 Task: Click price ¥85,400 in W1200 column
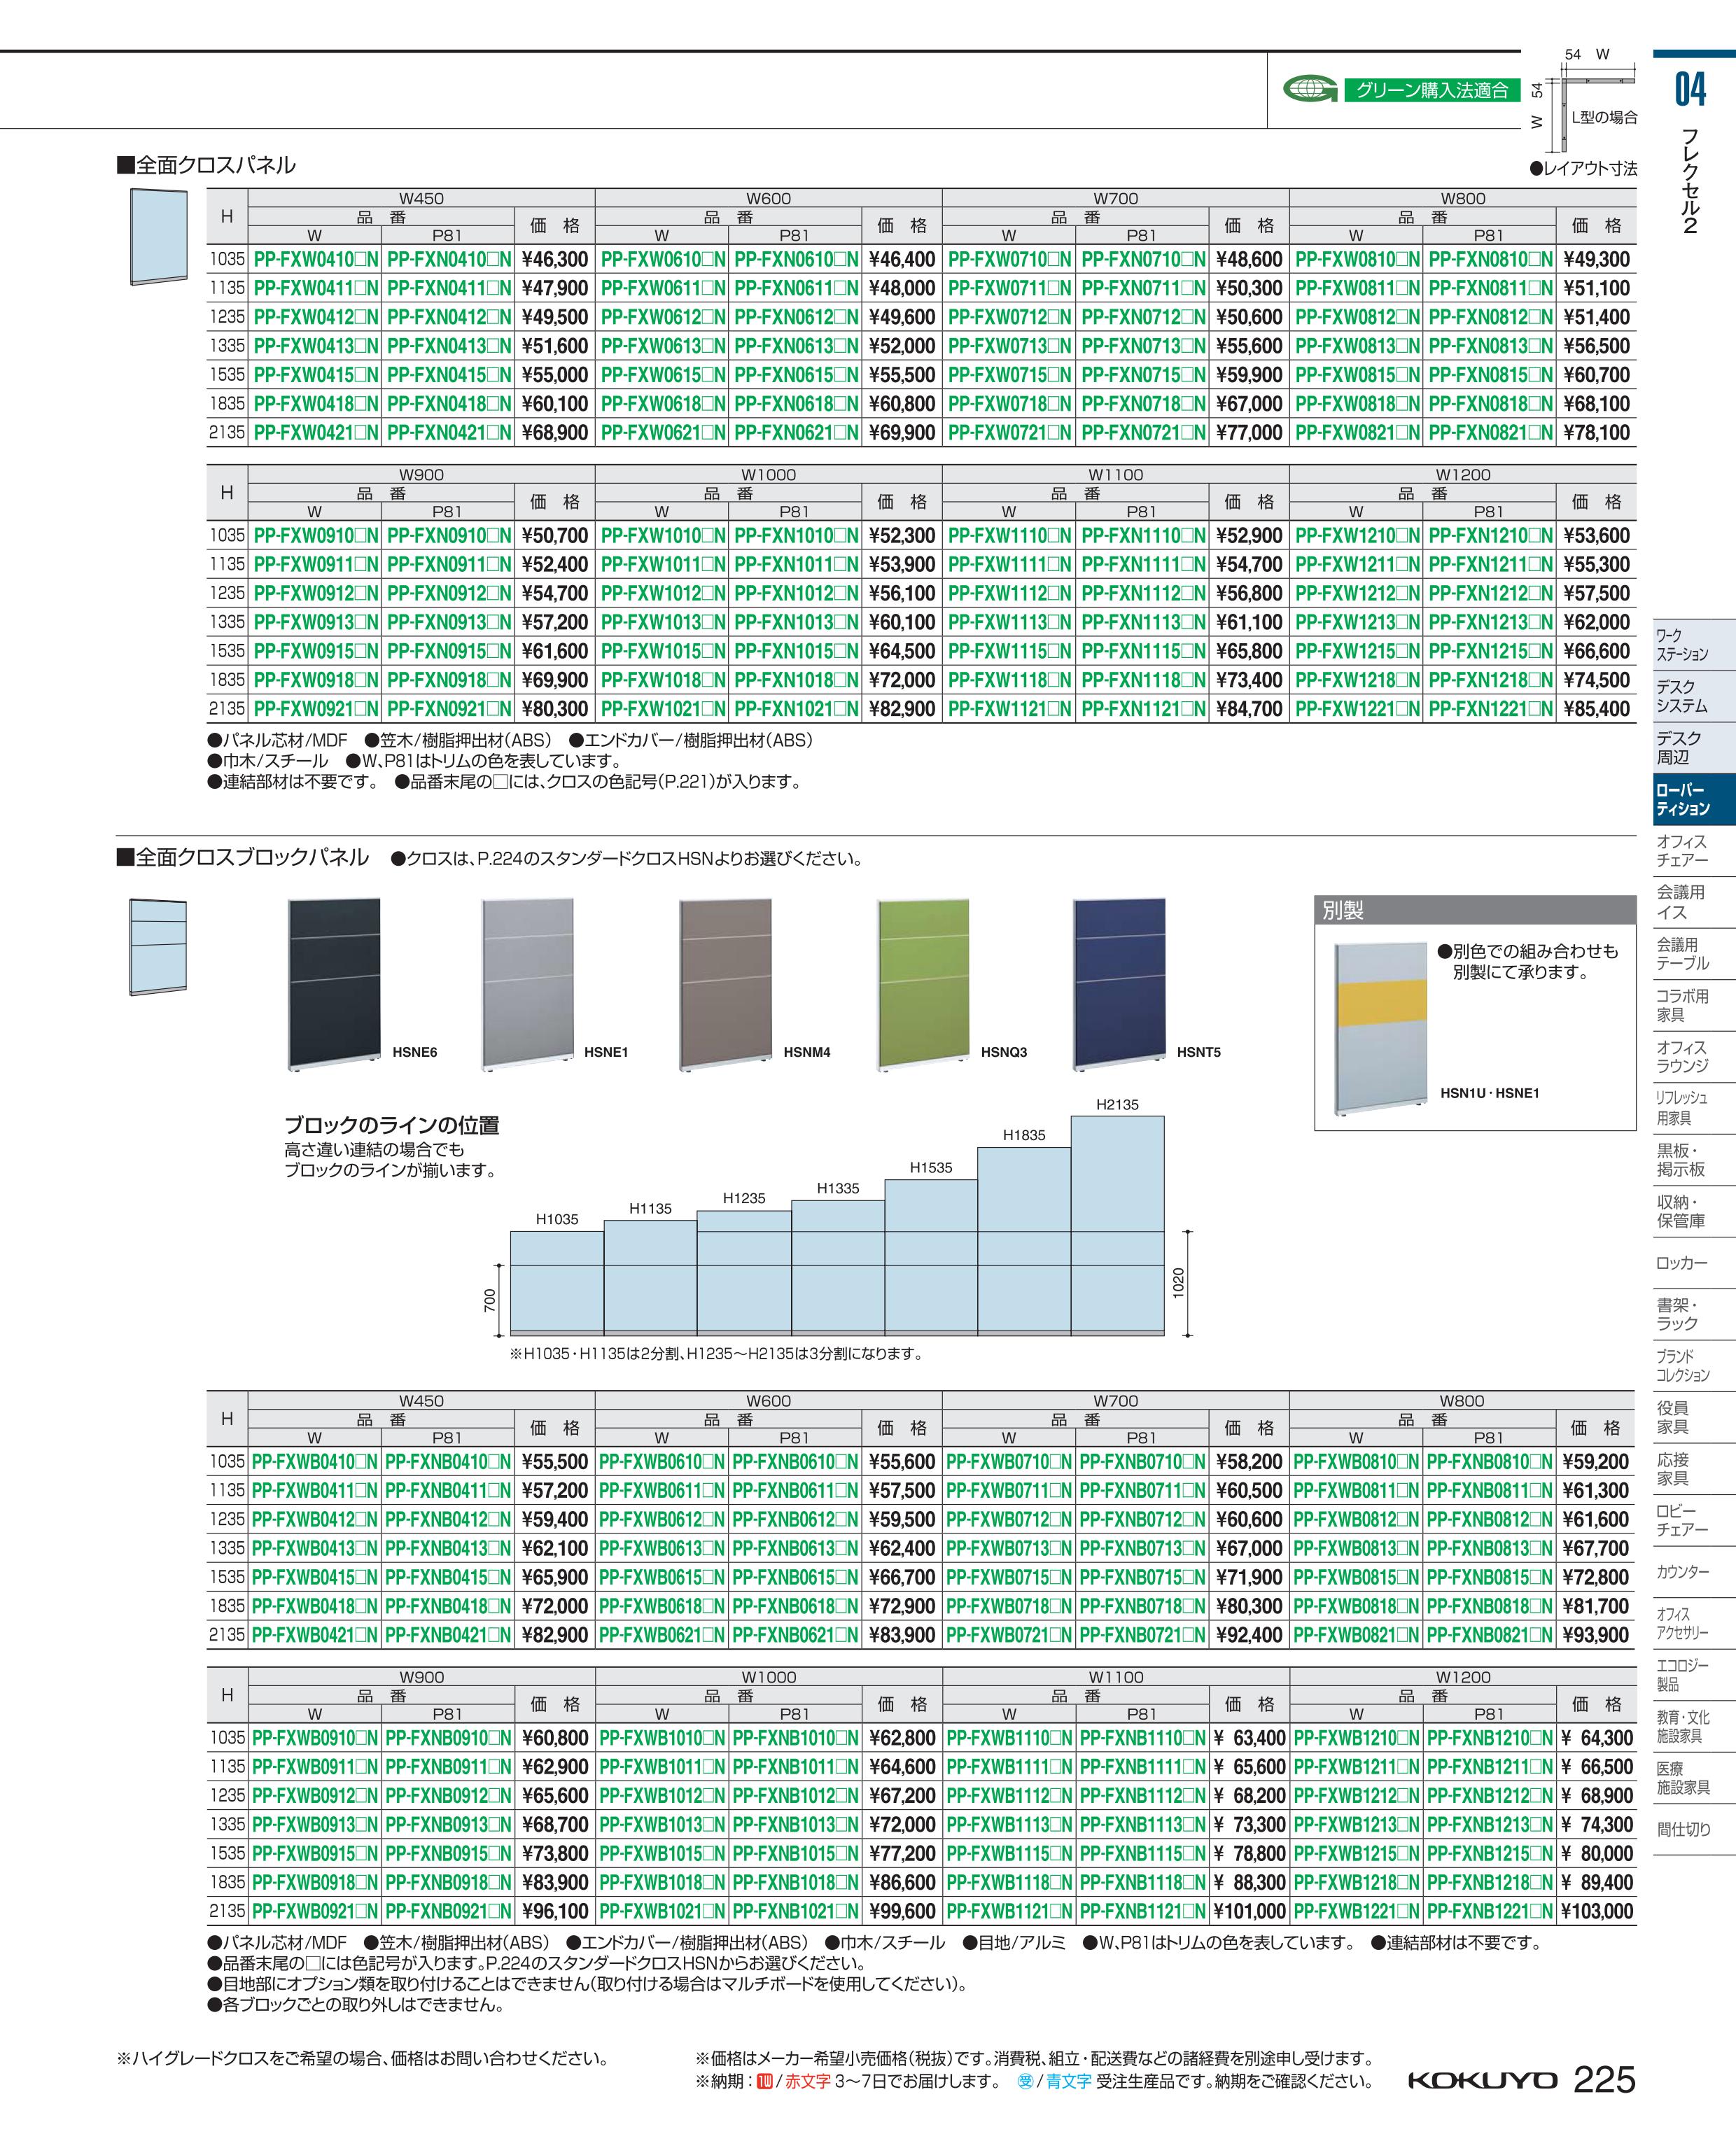pos(1596,708)
